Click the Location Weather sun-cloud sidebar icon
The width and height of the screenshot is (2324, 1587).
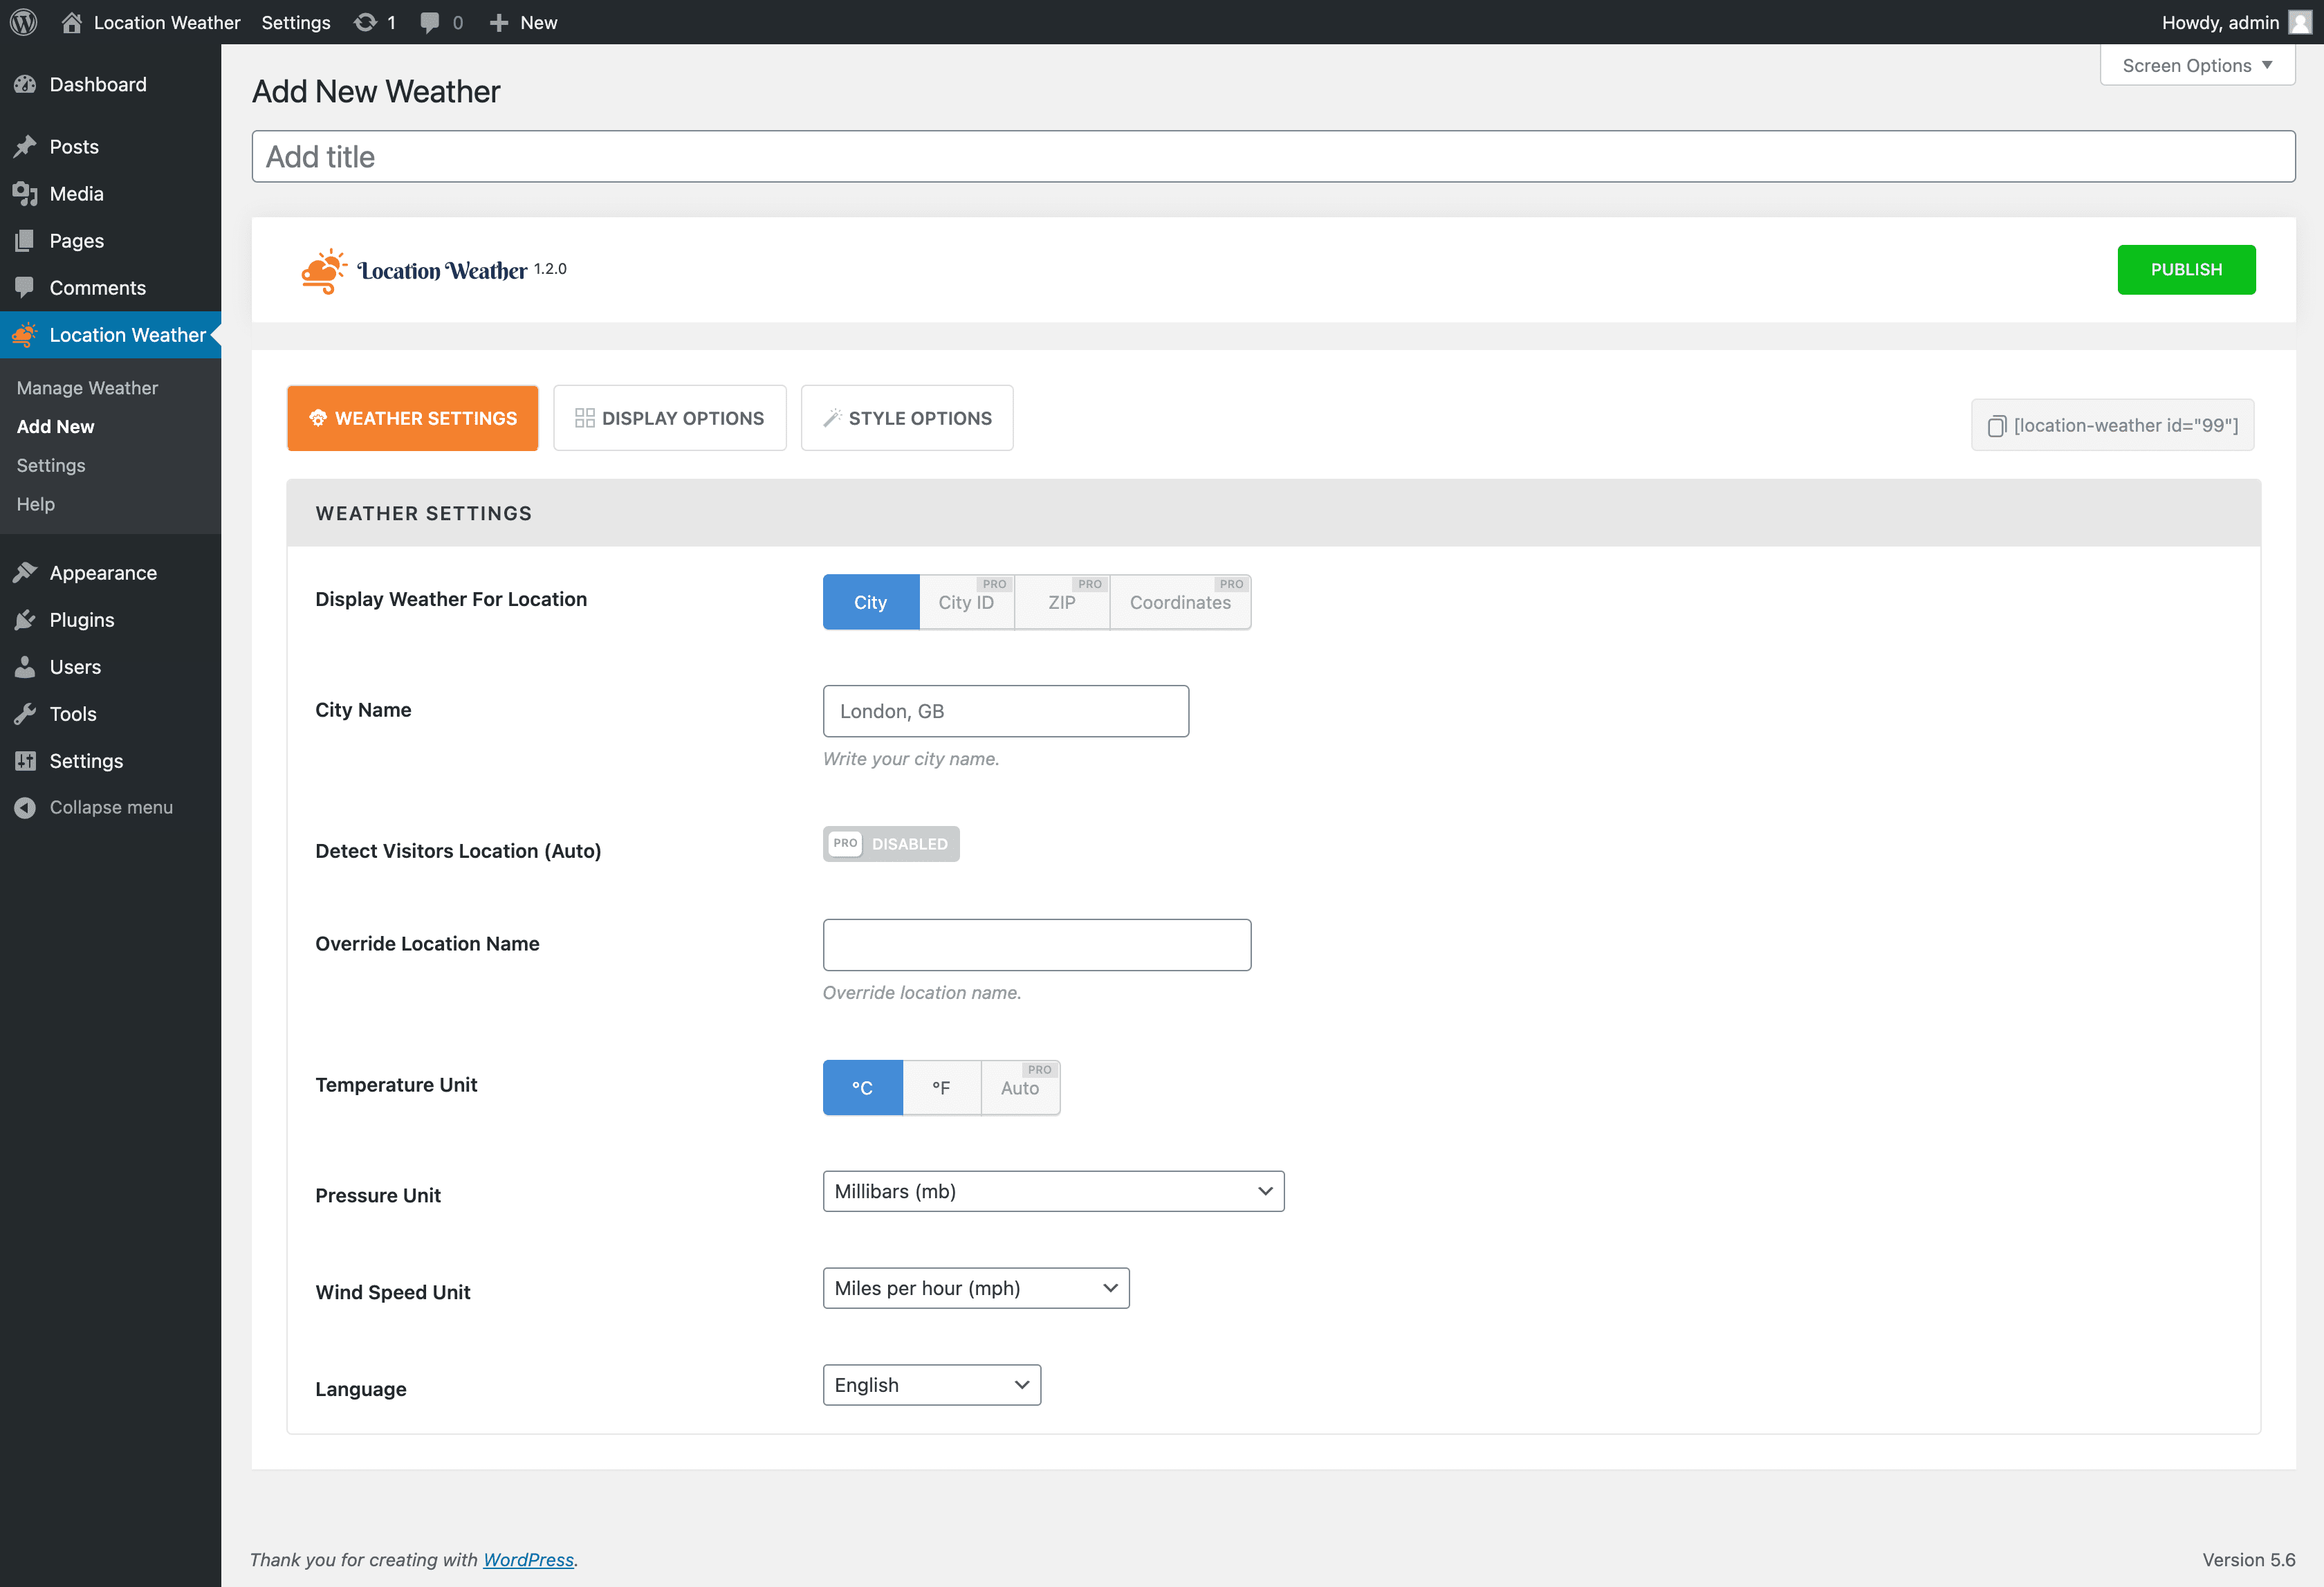25,335
